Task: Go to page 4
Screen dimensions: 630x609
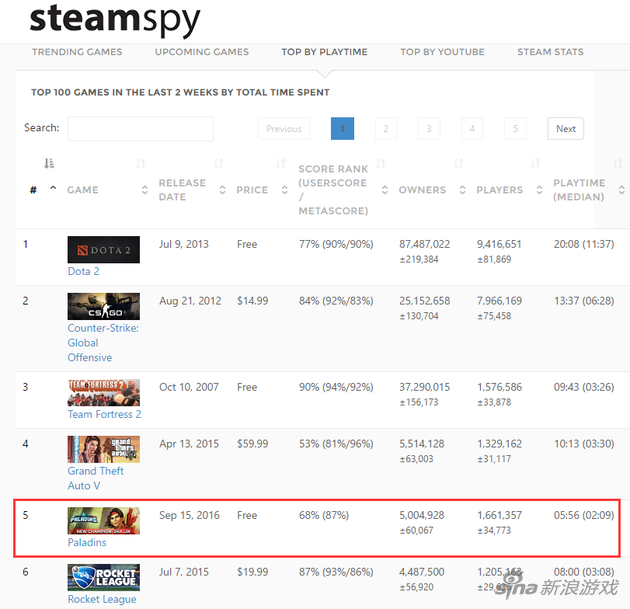Action: [472, 129]
